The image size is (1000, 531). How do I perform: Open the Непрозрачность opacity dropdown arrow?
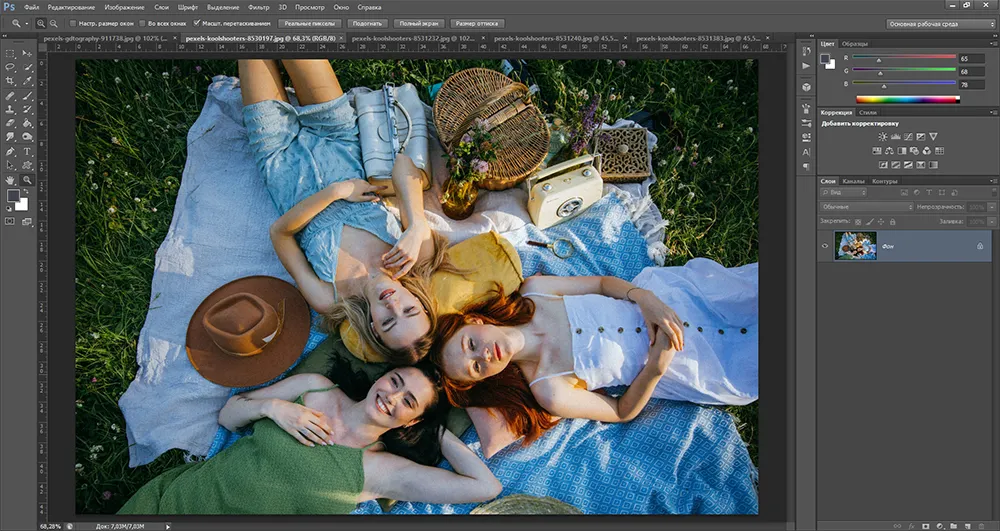click(x=992, y=207)
